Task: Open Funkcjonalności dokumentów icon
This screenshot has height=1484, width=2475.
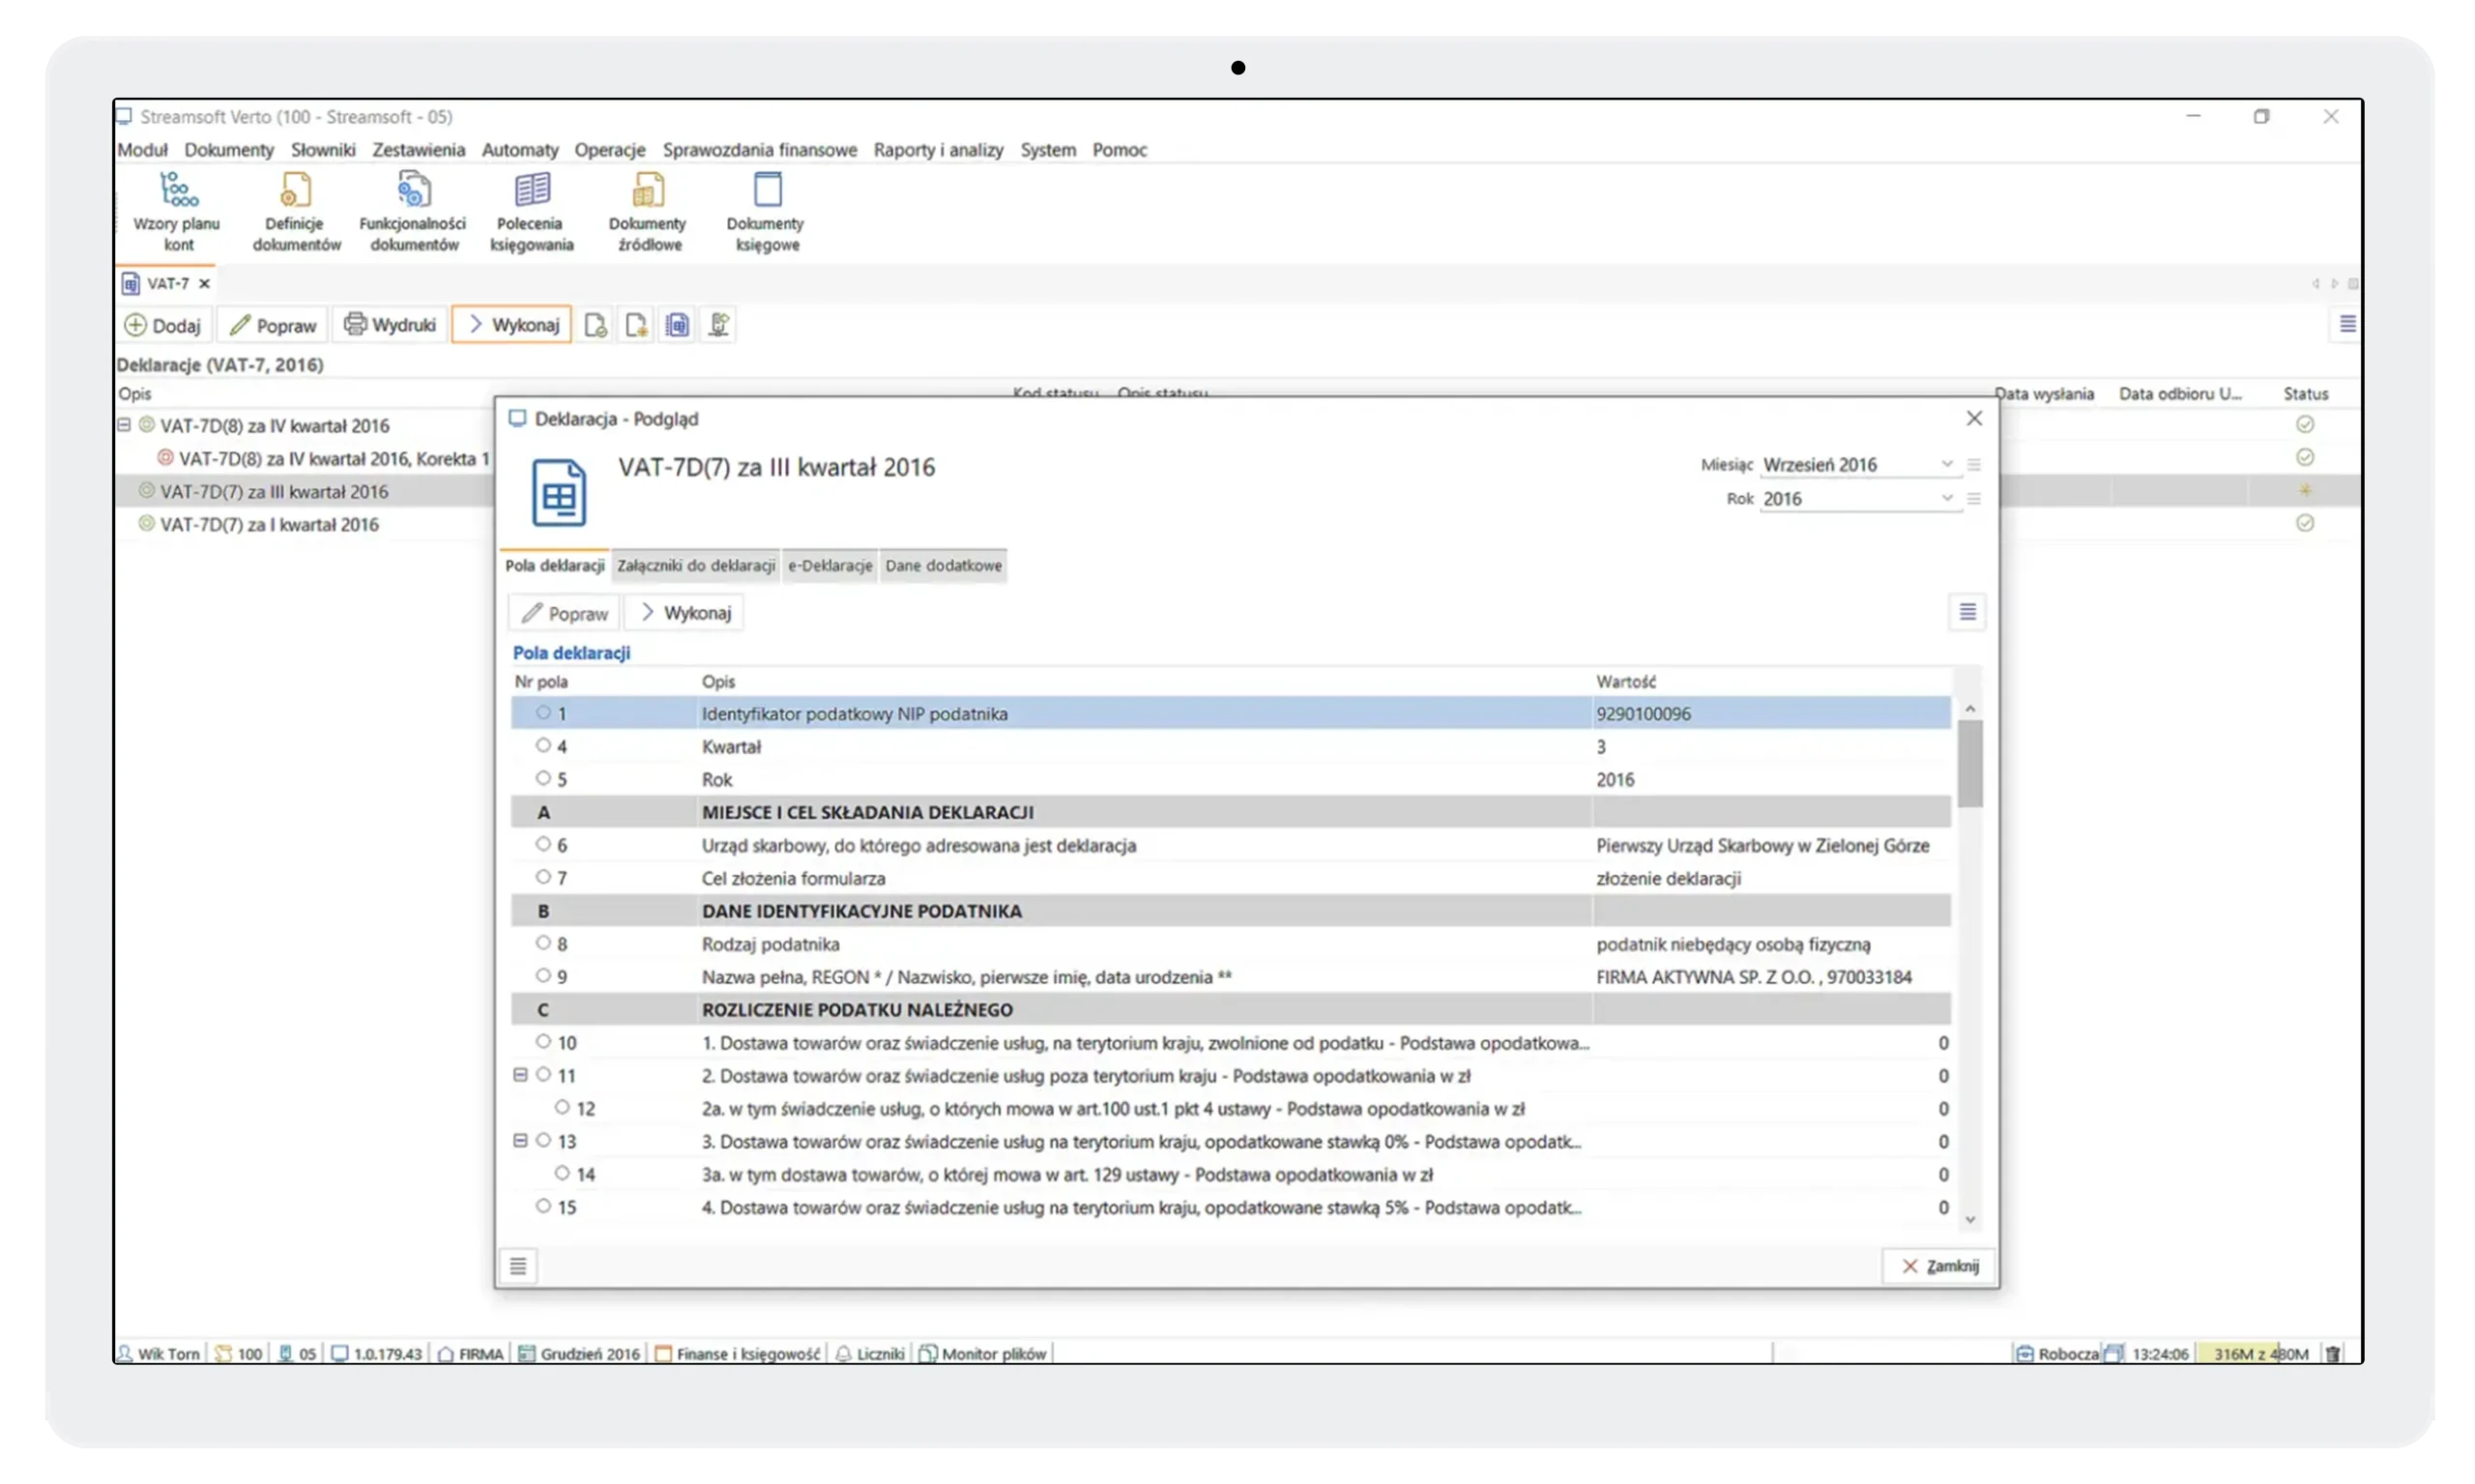Action: [413, 211]
